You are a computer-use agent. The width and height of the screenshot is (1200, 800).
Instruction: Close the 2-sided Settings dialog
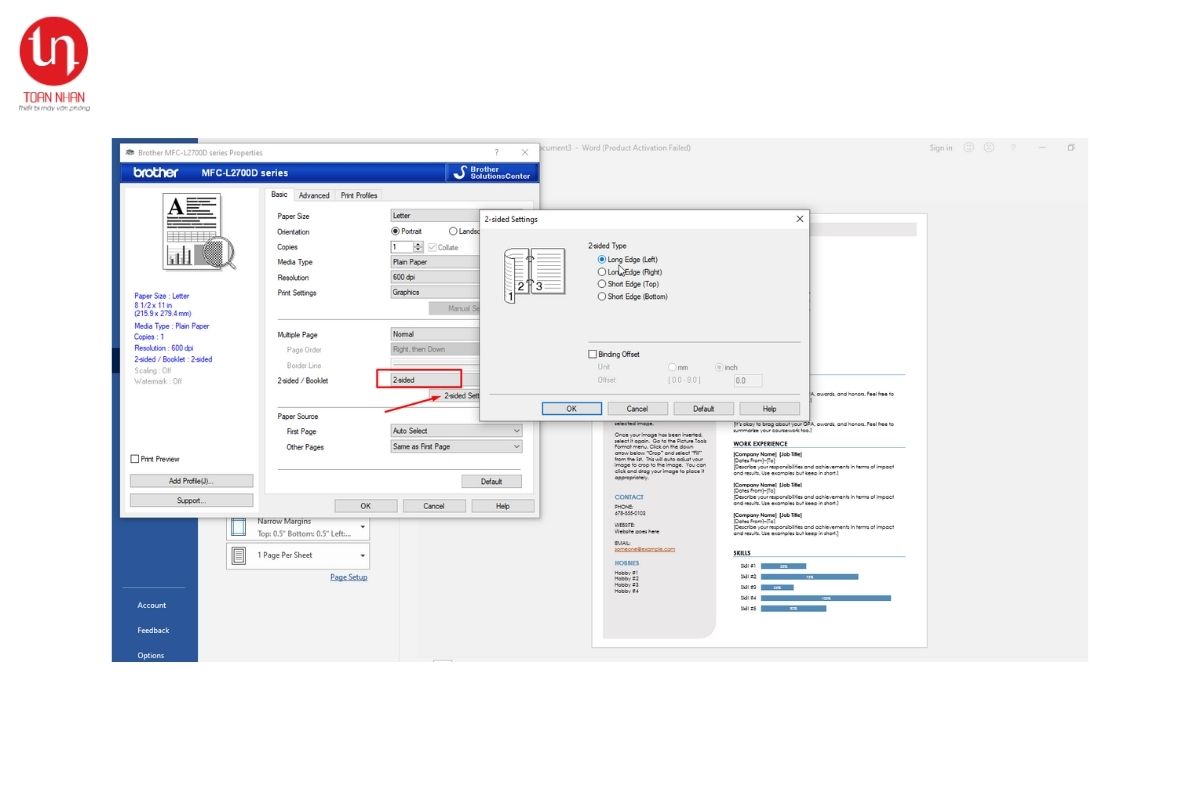800,219
